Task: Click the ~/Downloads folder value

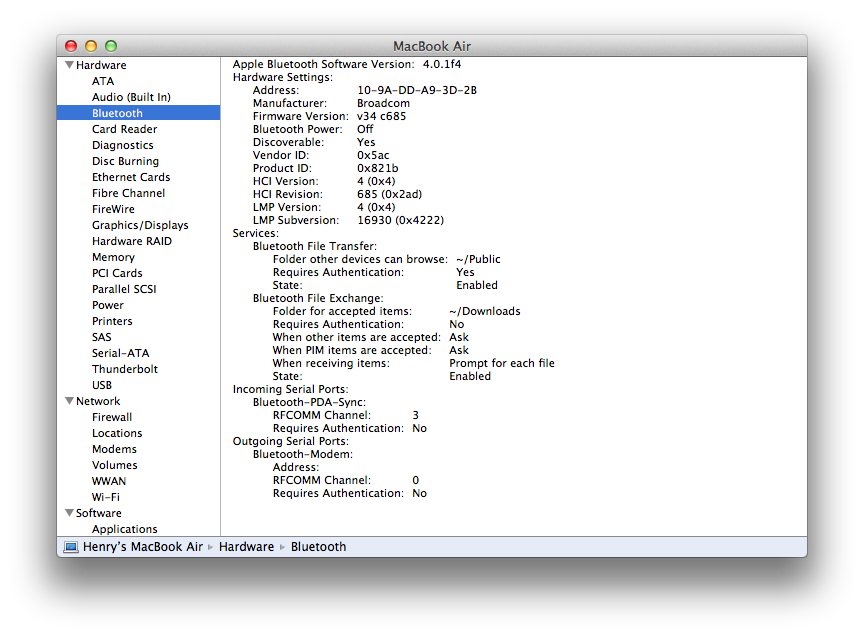Action: click(x=484, y=311)
